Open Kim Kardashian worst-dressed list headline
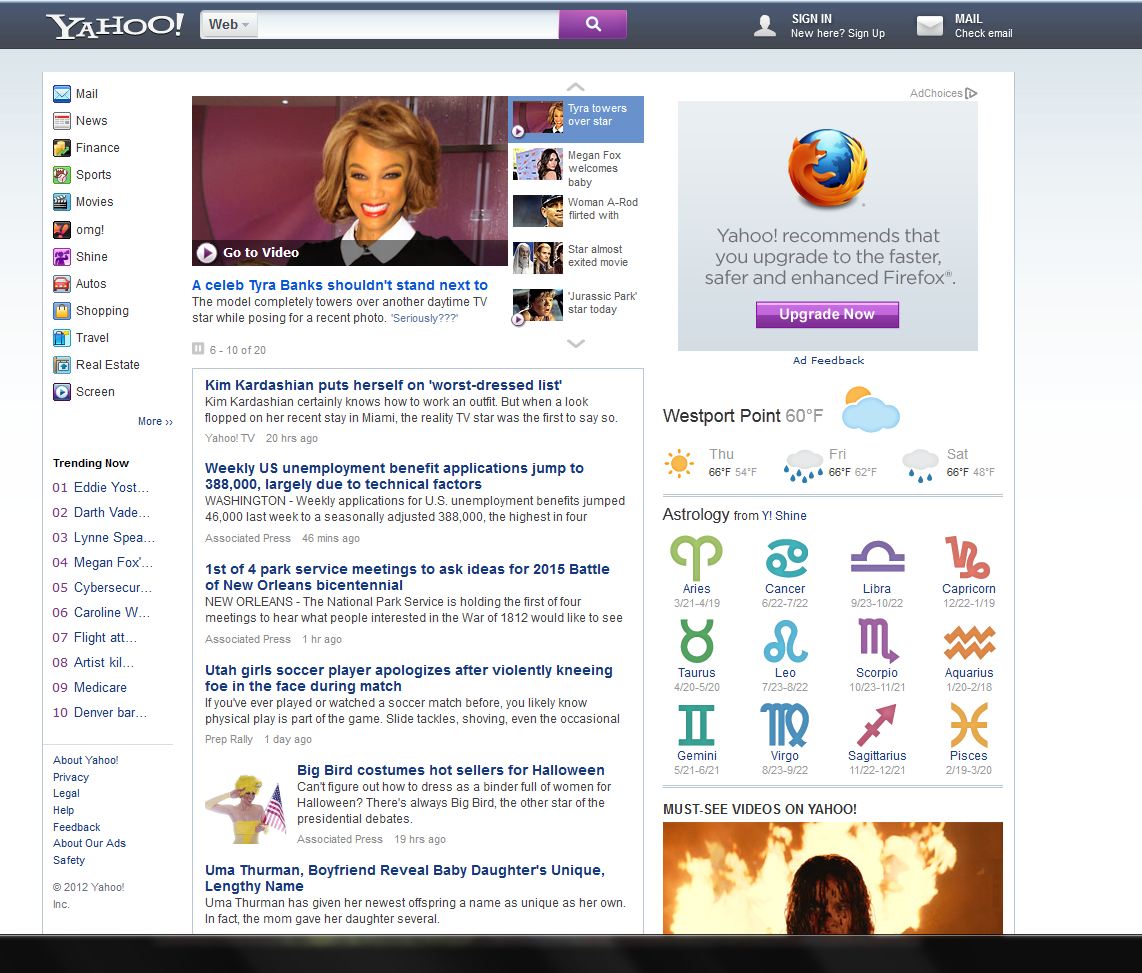Viewport: 1142px width, 973px height. (x=383, y=385)
